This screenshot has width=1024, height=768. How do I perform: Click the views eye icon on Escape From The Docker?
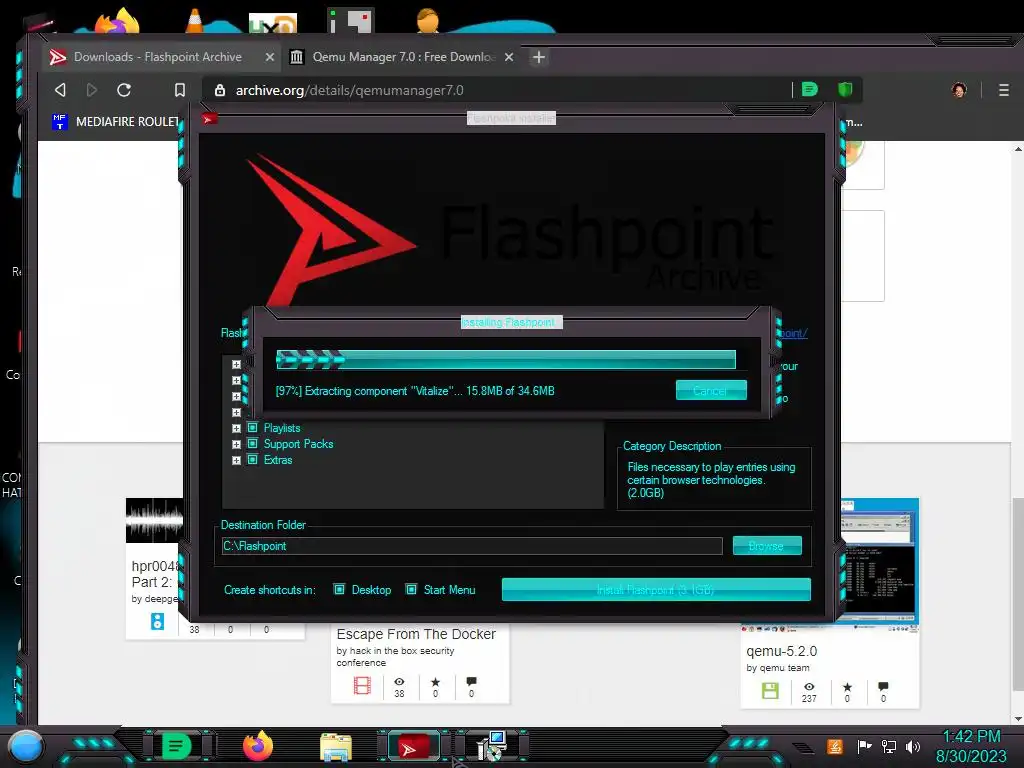coord(399,682)
